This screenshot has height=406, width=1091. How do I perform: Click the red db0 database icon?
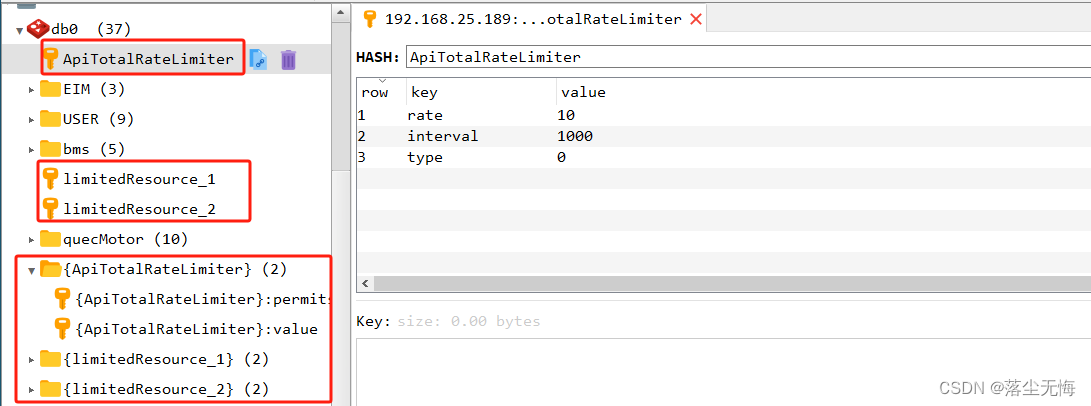pos(37,29)
